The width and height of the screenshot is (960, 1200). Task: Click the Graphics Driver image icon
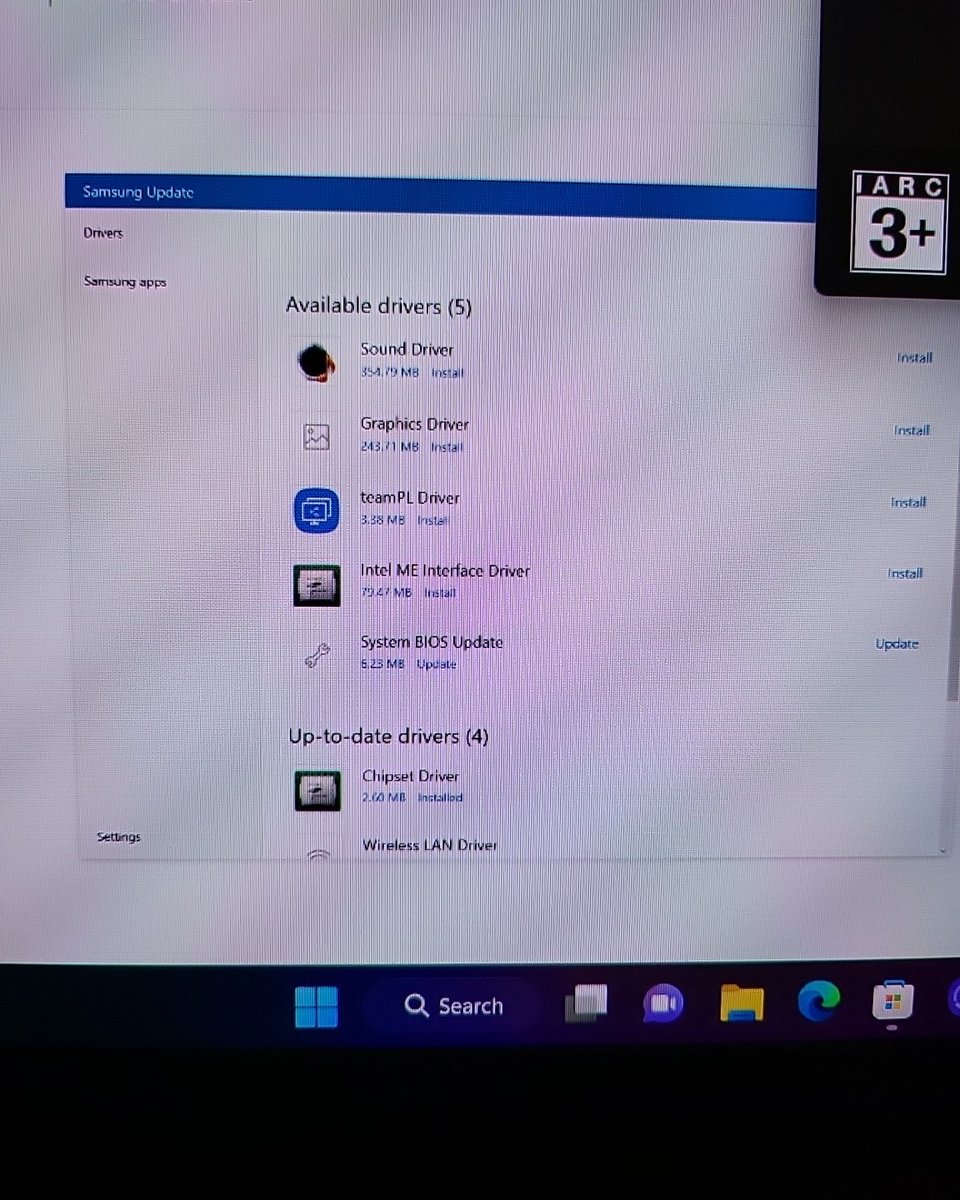[x=316, y=437]
